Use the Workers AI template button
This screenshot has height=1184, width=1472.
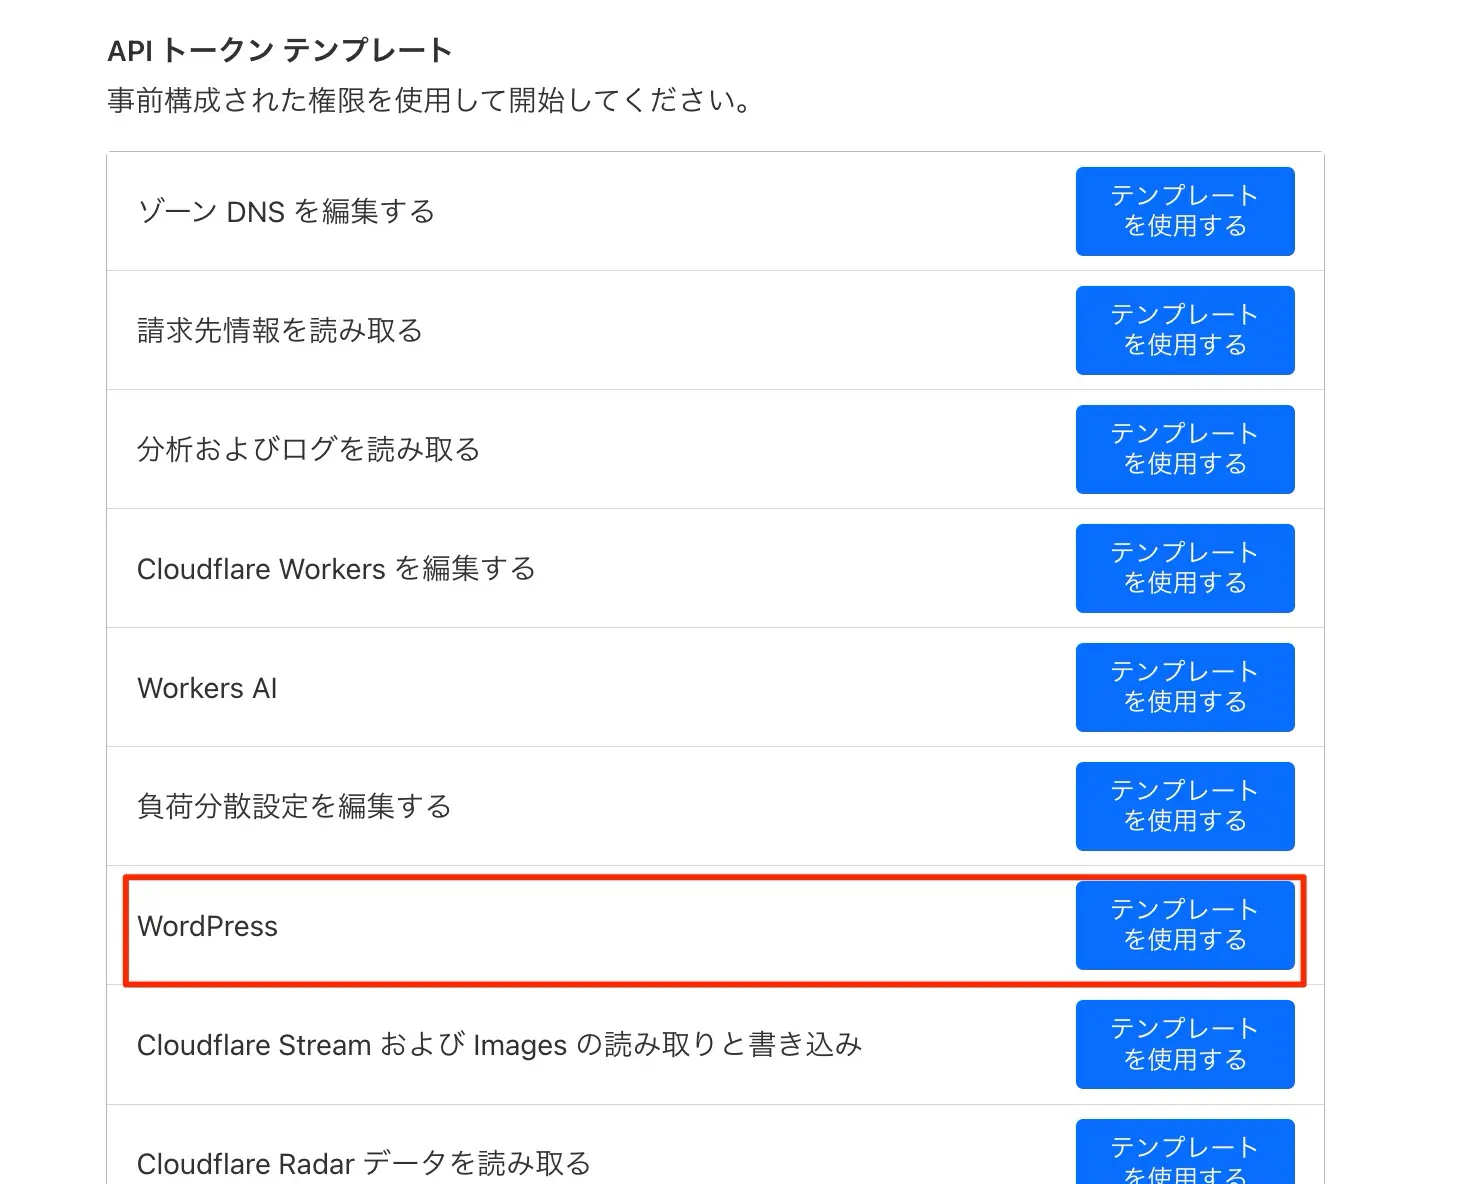coord(1184,687)
